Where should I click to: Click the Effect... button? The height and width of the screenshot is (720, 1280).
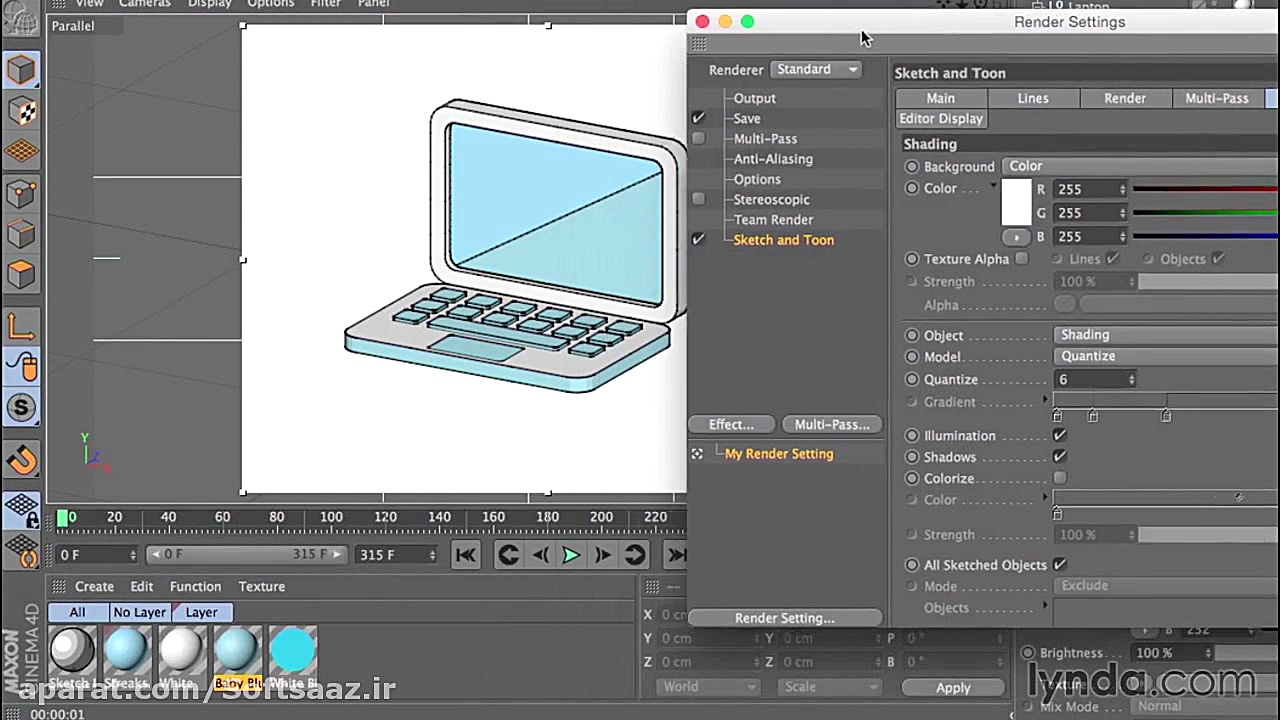731,425
